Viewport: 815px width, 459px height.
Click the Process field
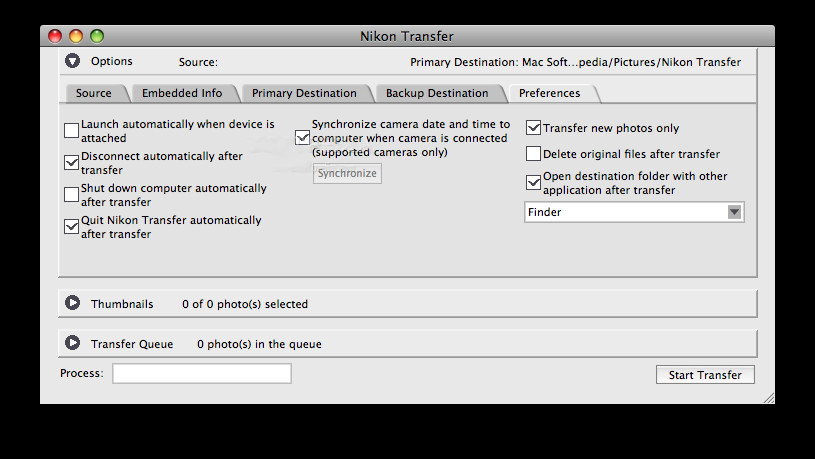tap(202, 373)
